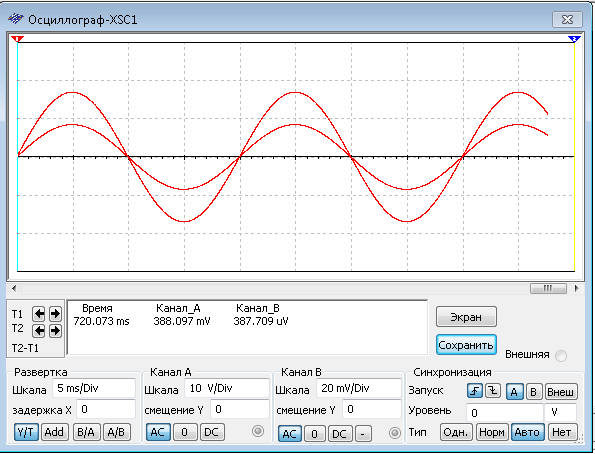595x454 pixels.
Task: Select falling edge trigger icon
Action: click(x=493, y=391)
